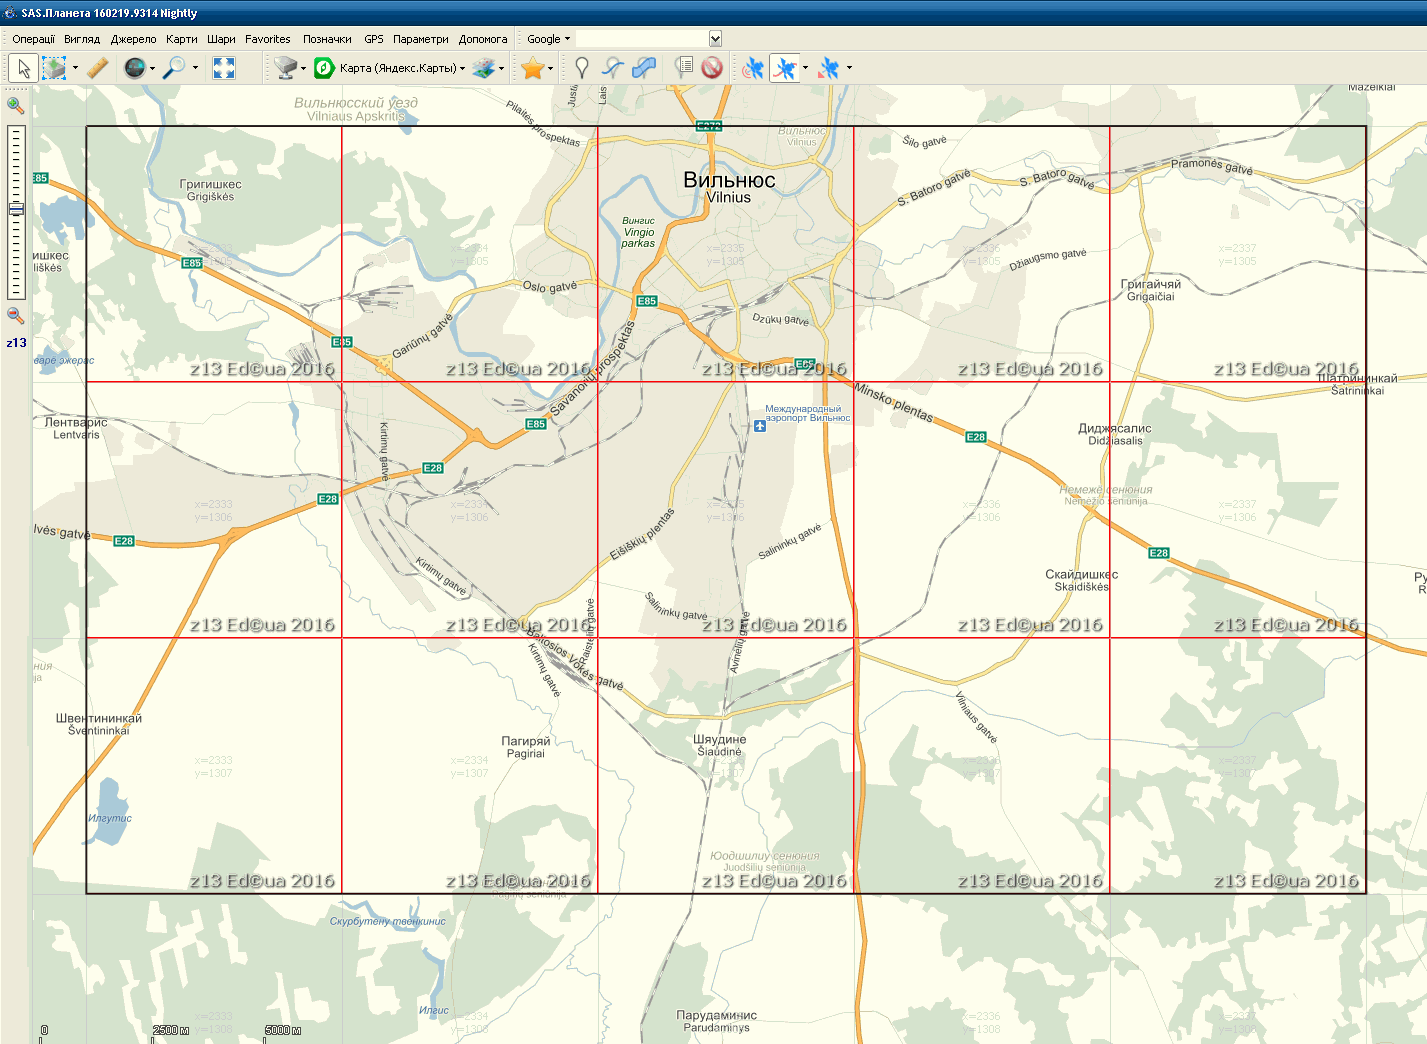The image size is (1427, 1044).
Task: Open the Параметри menu
Action: 420,39
